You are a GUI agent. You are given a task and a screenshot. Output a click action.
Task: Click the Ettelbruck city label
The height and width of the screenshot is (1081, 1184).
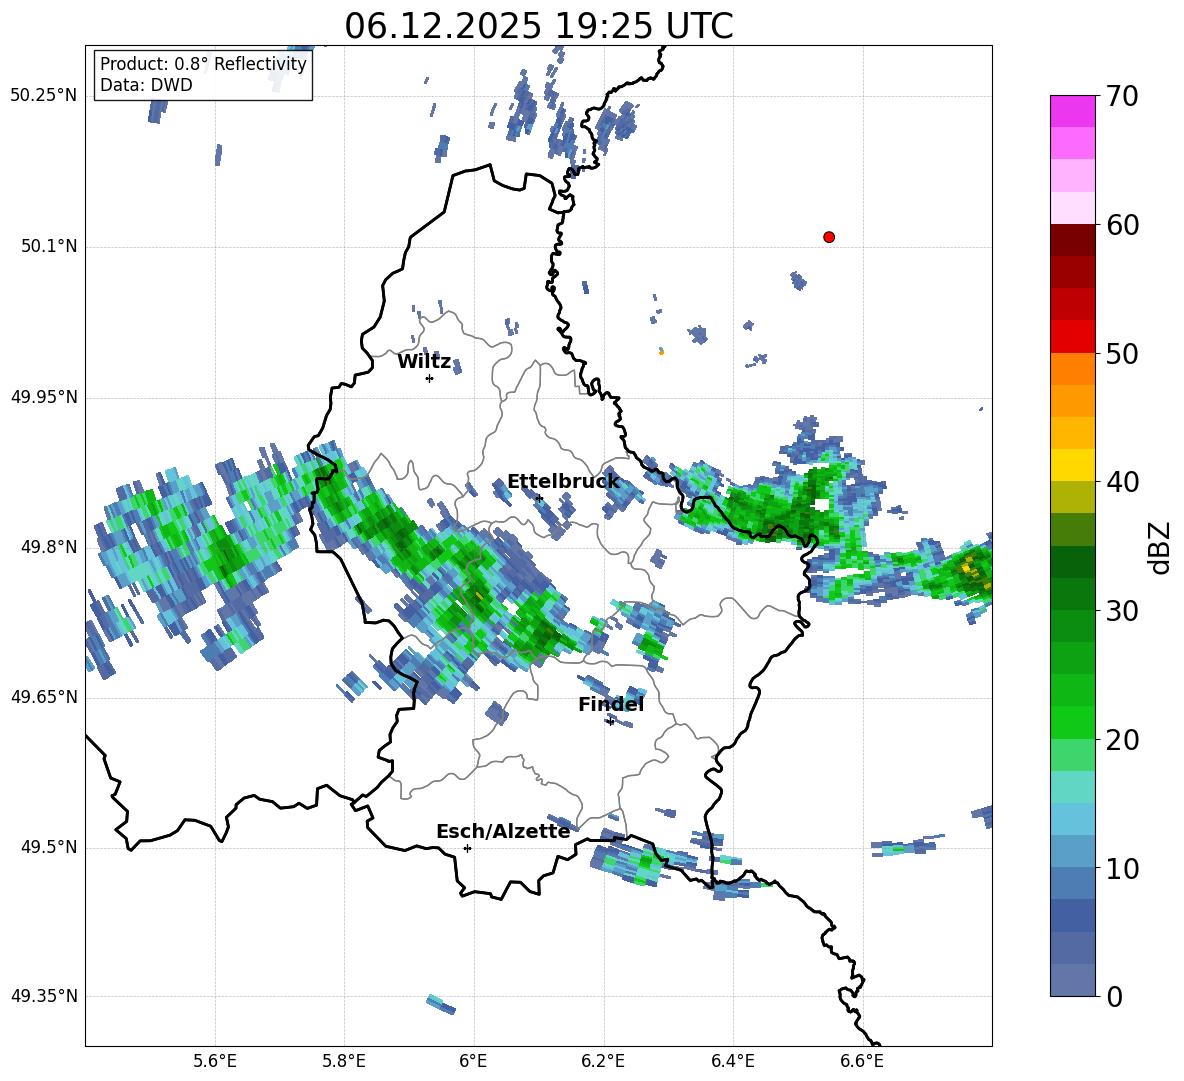coord(563,482)
